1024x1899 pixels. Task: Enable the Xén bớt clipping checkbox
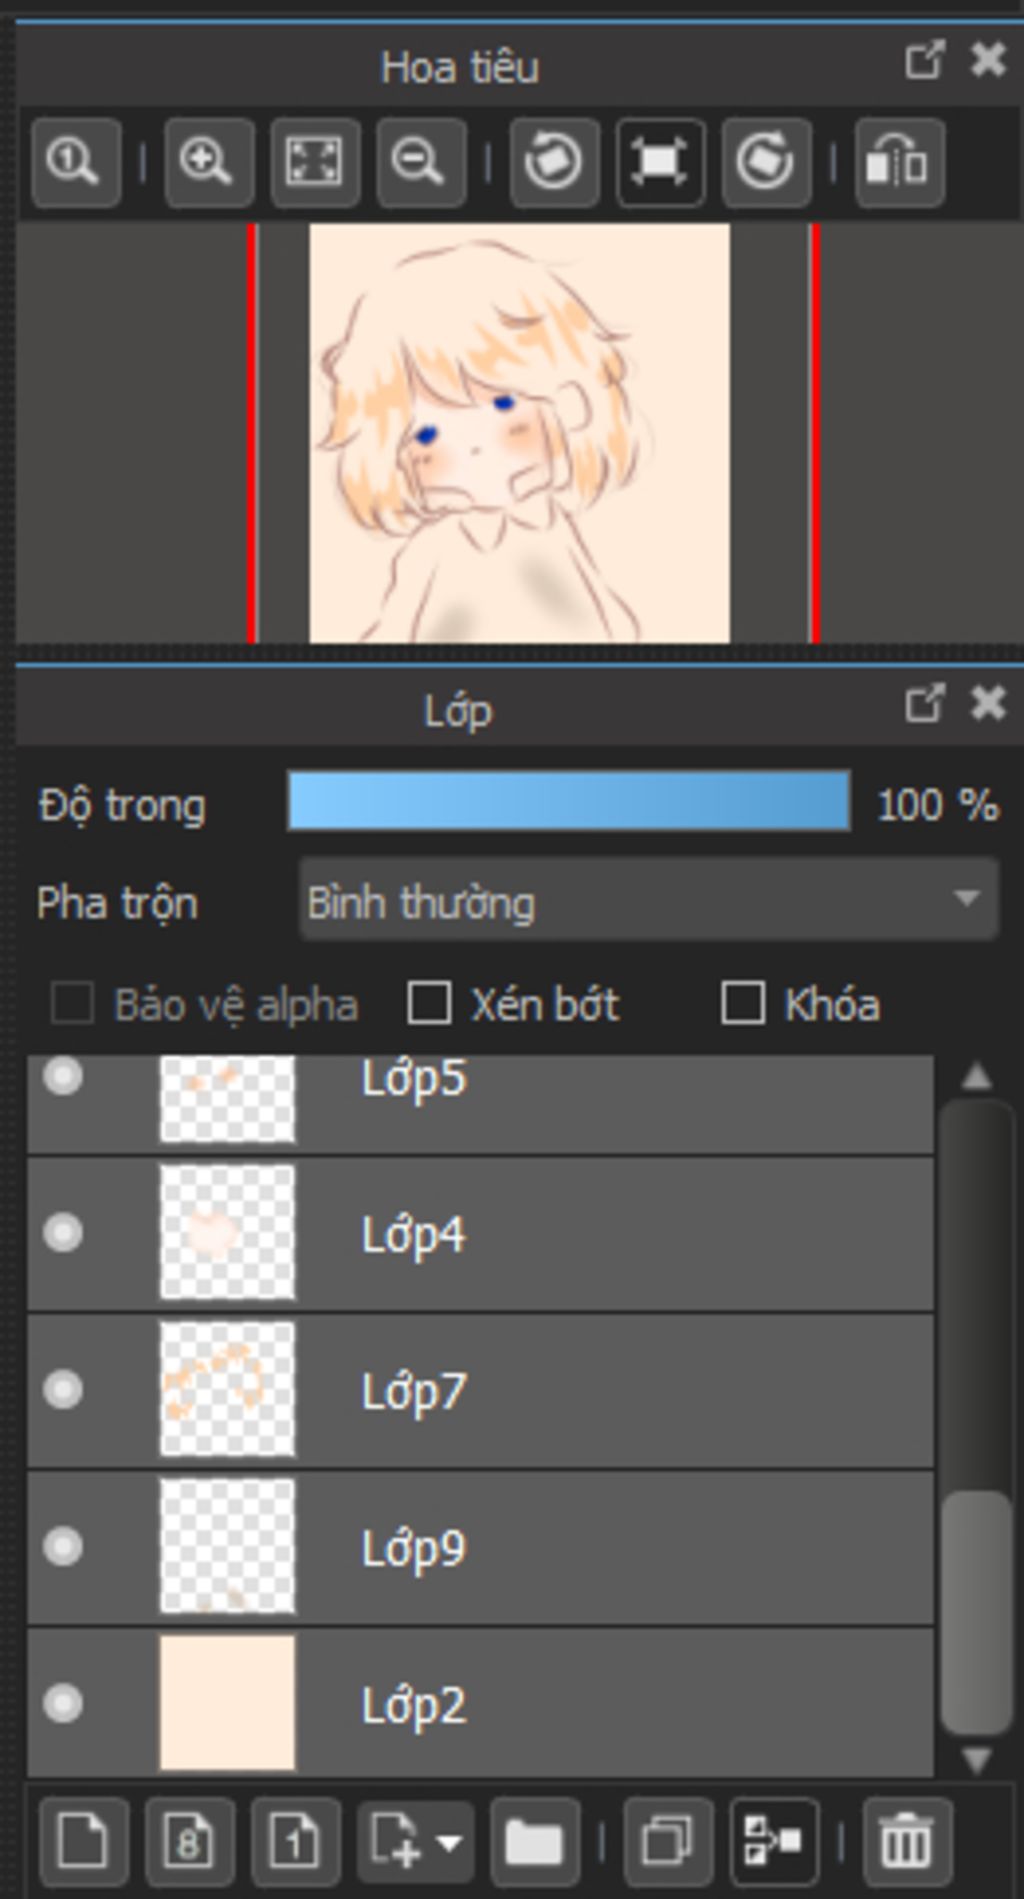click(x=430, y=1004)
